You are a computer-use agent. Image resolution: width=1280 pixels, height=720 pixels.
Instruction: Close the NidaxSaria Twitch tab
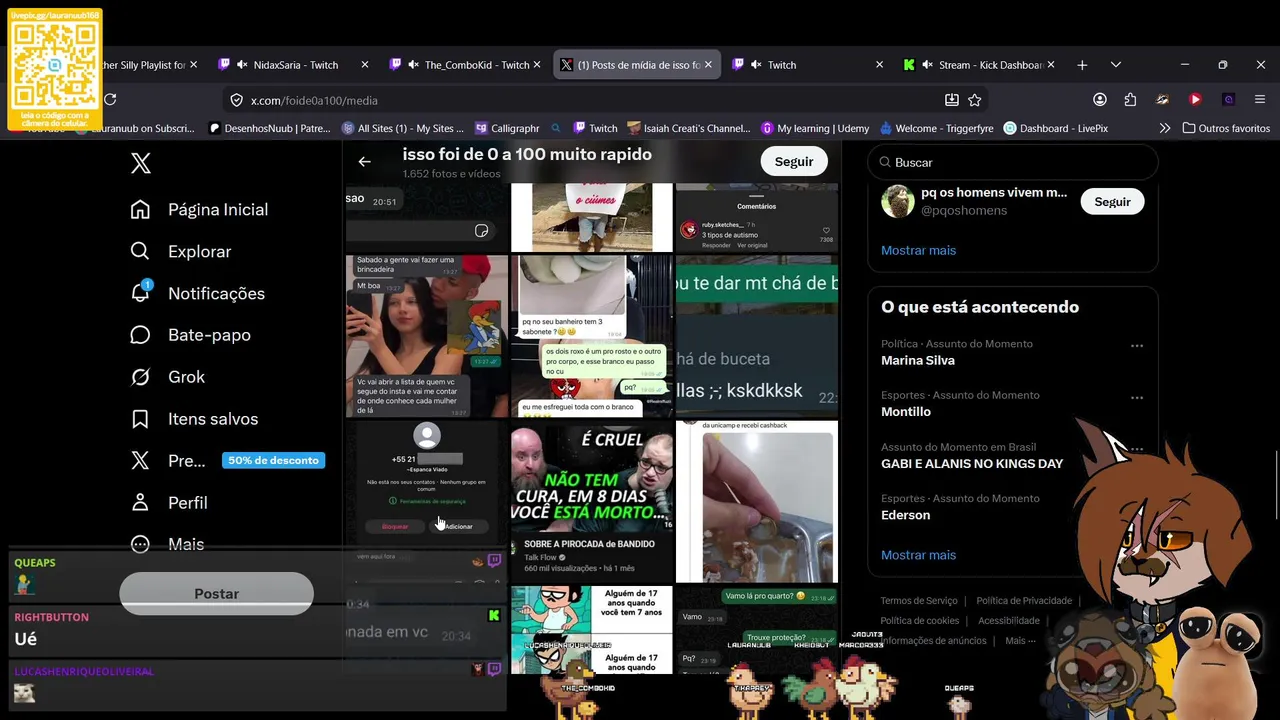[365, 65]
